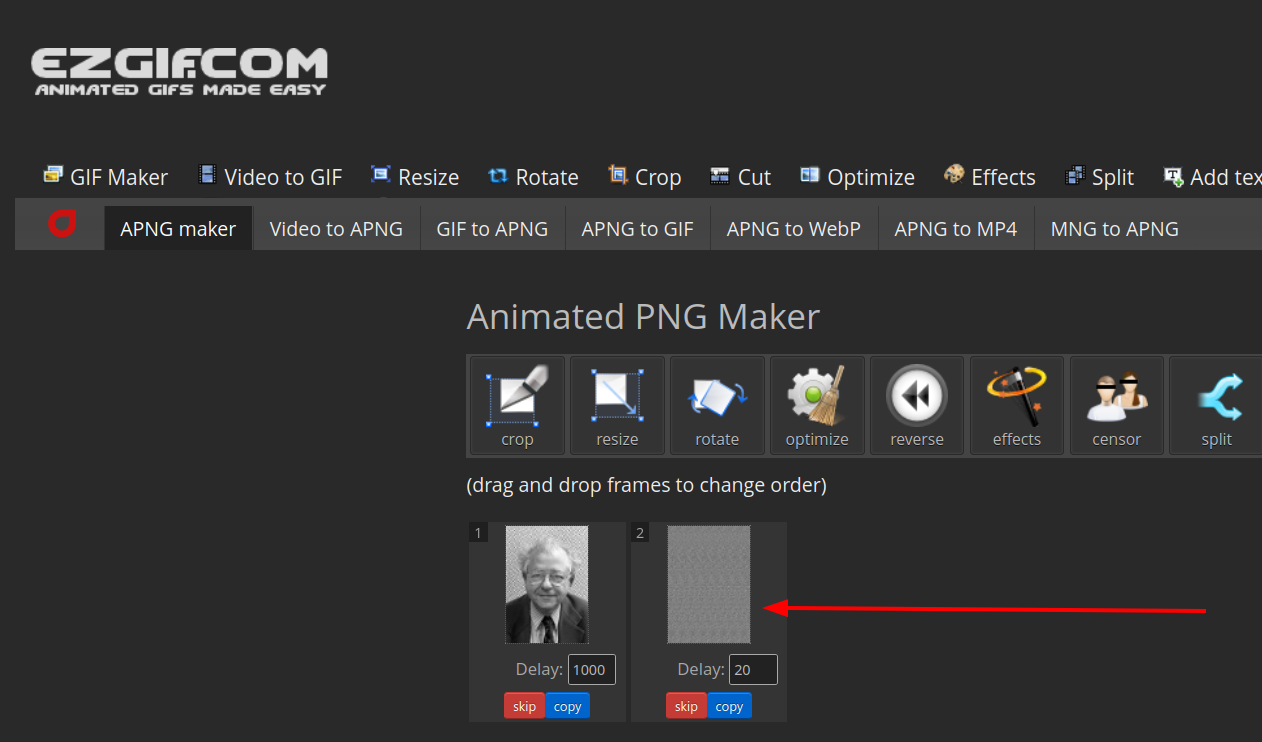Click the reverse animation icon
Screen dimensions: 1262x742
click(x=917, y=405)
